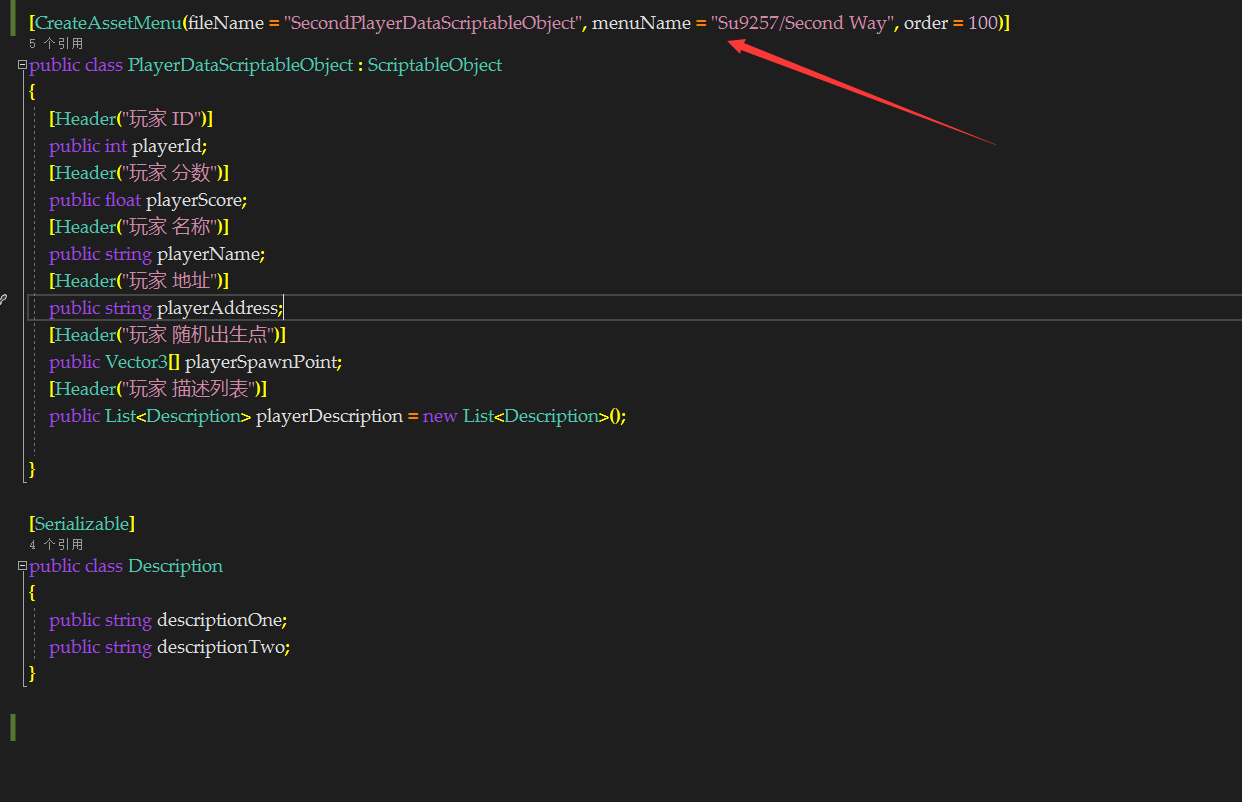The height and width of the screenshot is (802, 1242).
Task: Select the ScriptableObject base class name
Action: pyautogui.click(x=434, y=65)
